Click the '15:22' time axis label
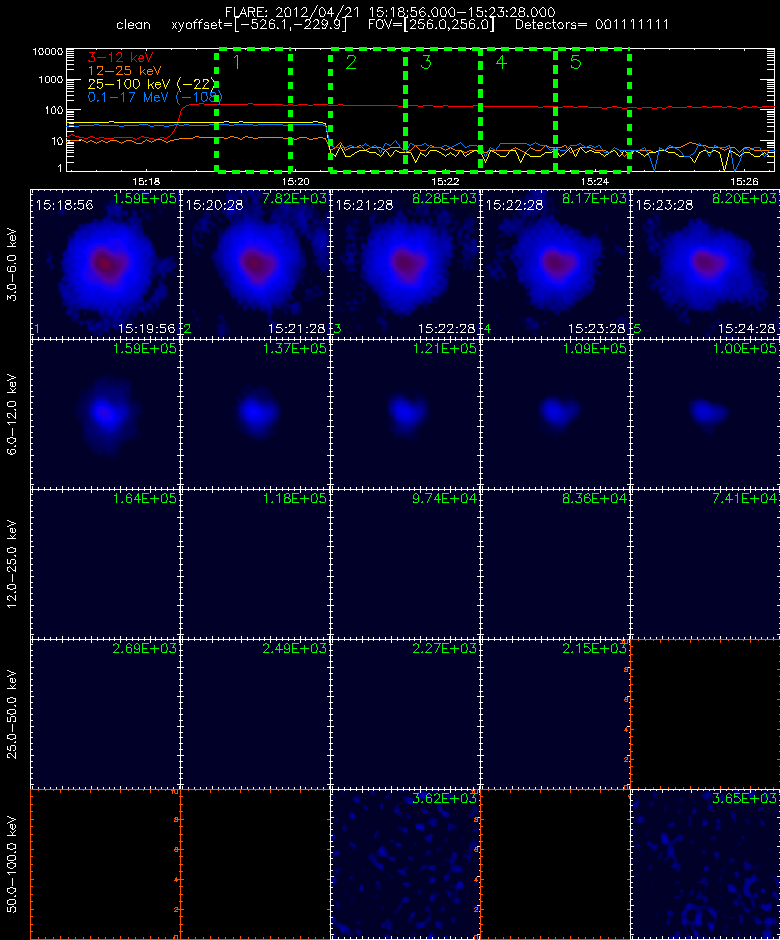 (445, 182)
